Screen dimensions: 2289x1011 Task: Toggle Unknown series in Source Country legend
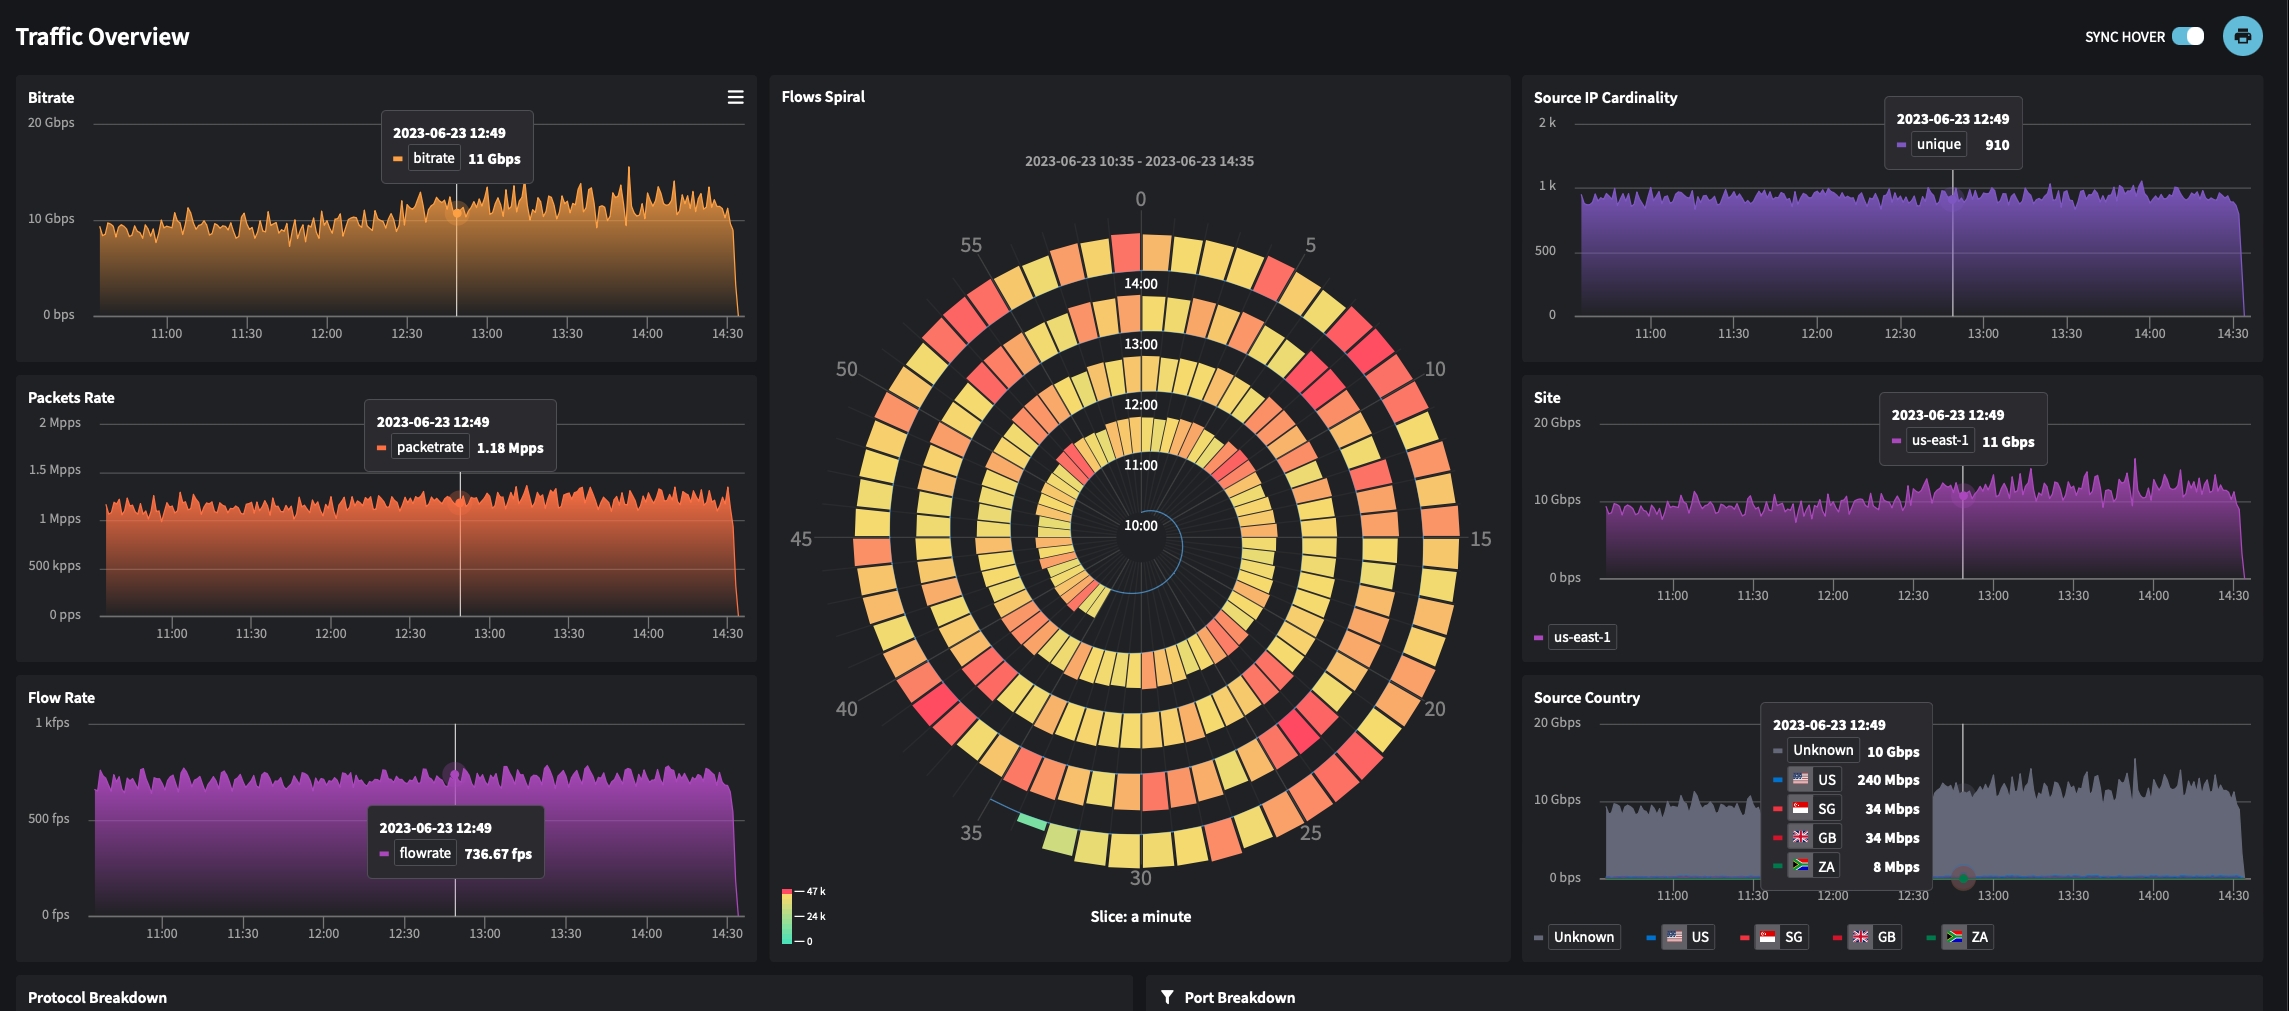pos(1583,937)
